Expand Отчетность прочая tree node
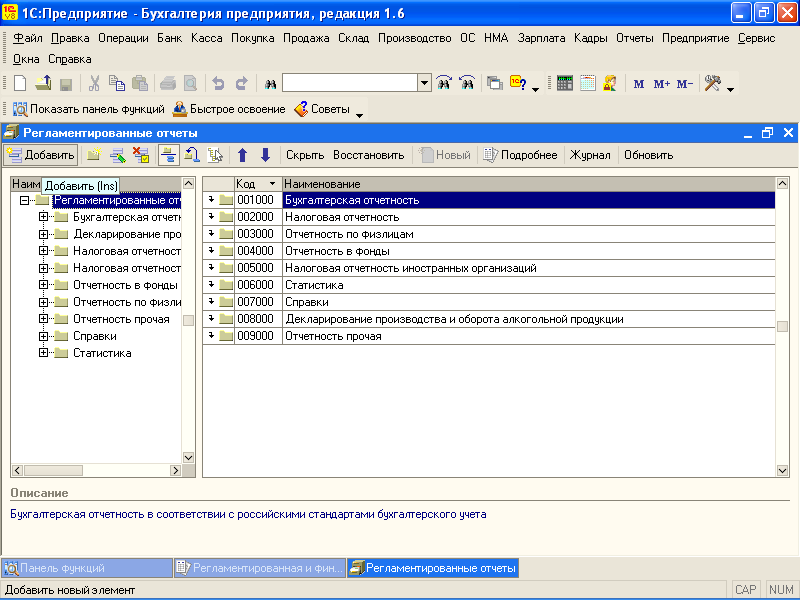The image size is (800, 600). point(43,319)
